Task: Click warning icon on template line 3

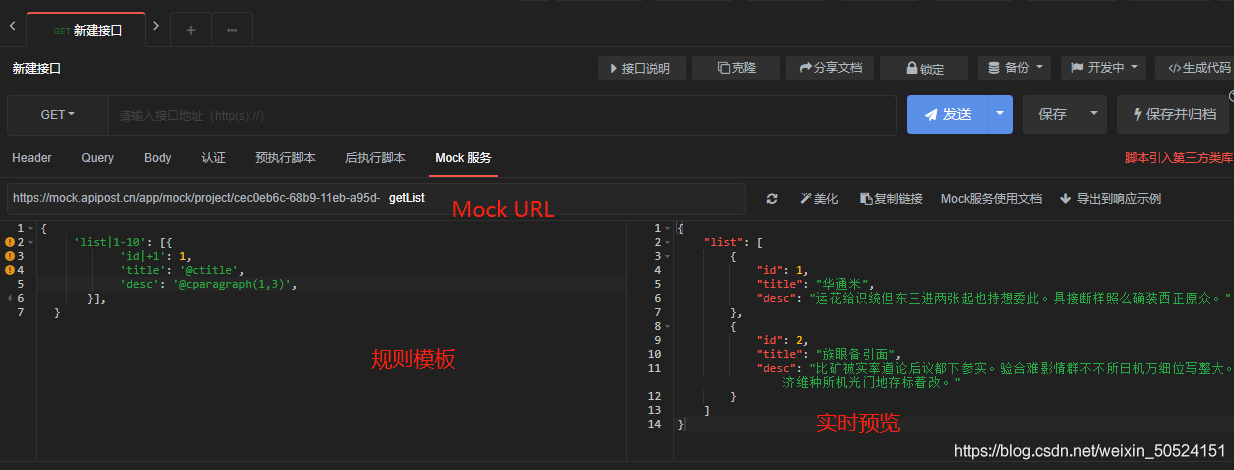Action: click(x=10, y=256)
